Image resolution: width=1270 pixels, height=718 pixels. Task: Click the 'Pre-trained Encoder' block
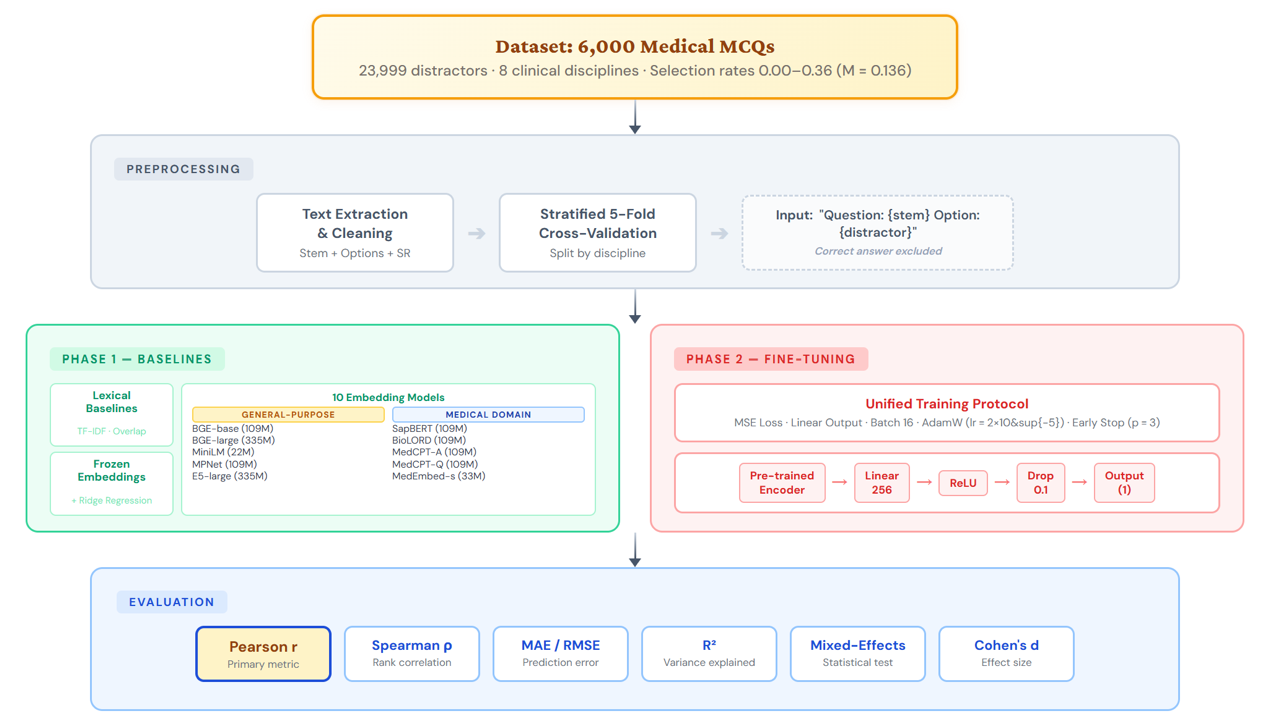pyautogui.click(x=782, y=483)
